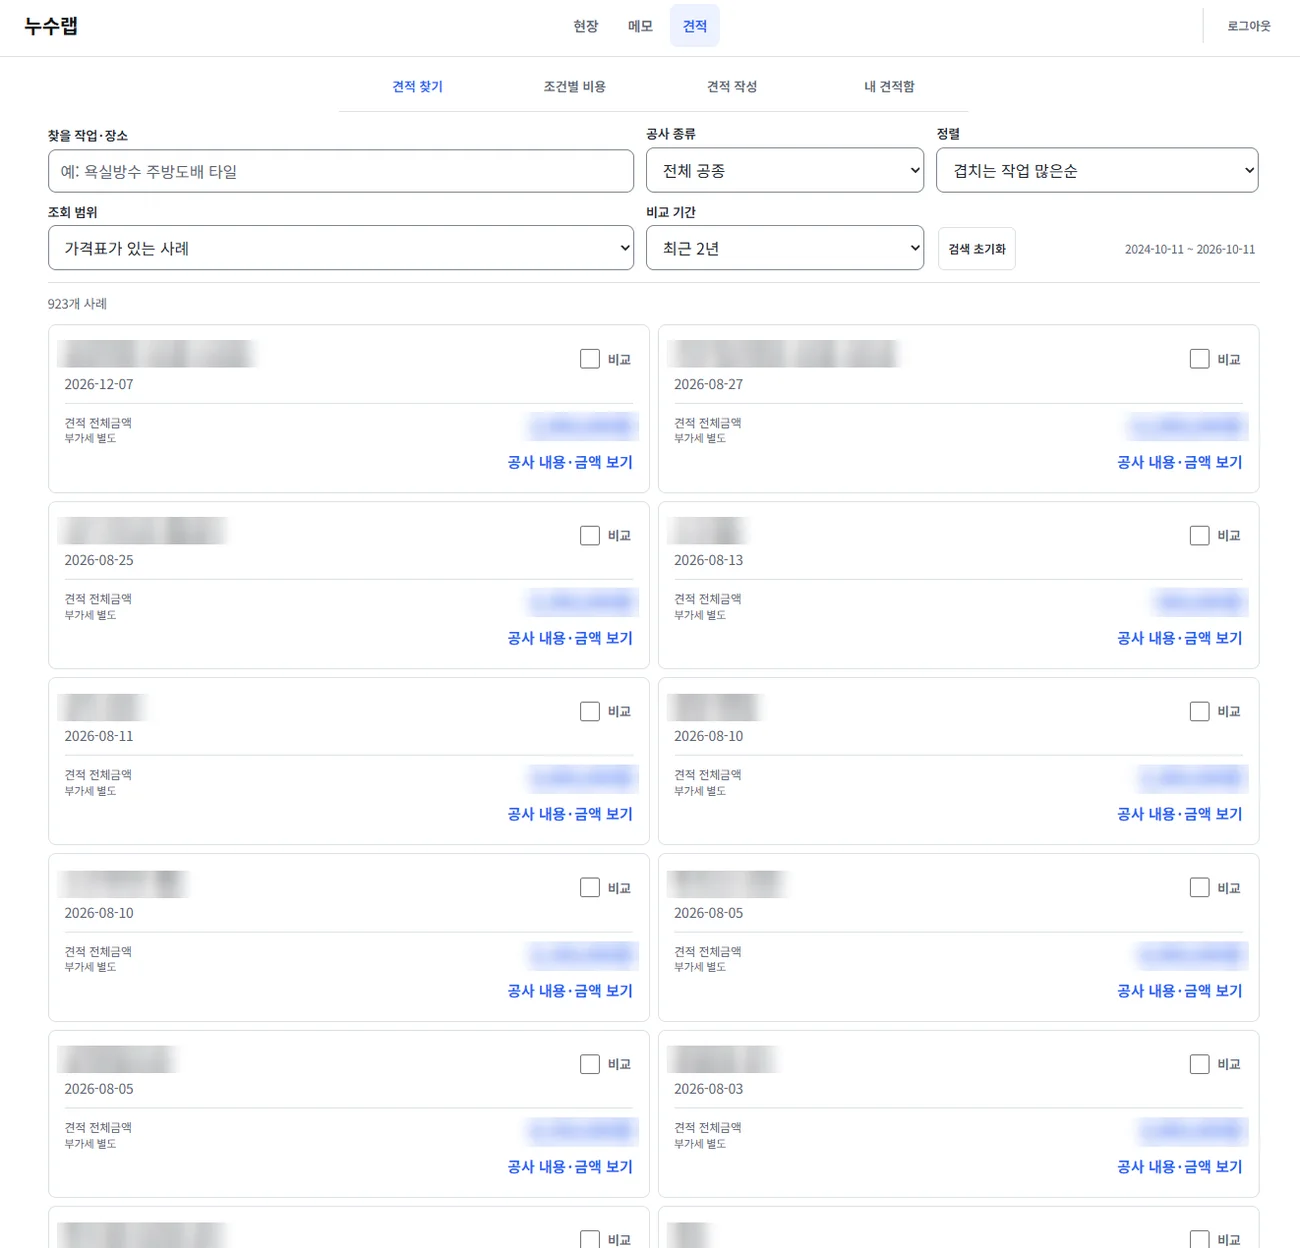Switch to the 메모 navigation tab
This screenshot has width=1300, height=1248.
click(x=640, y=26)
